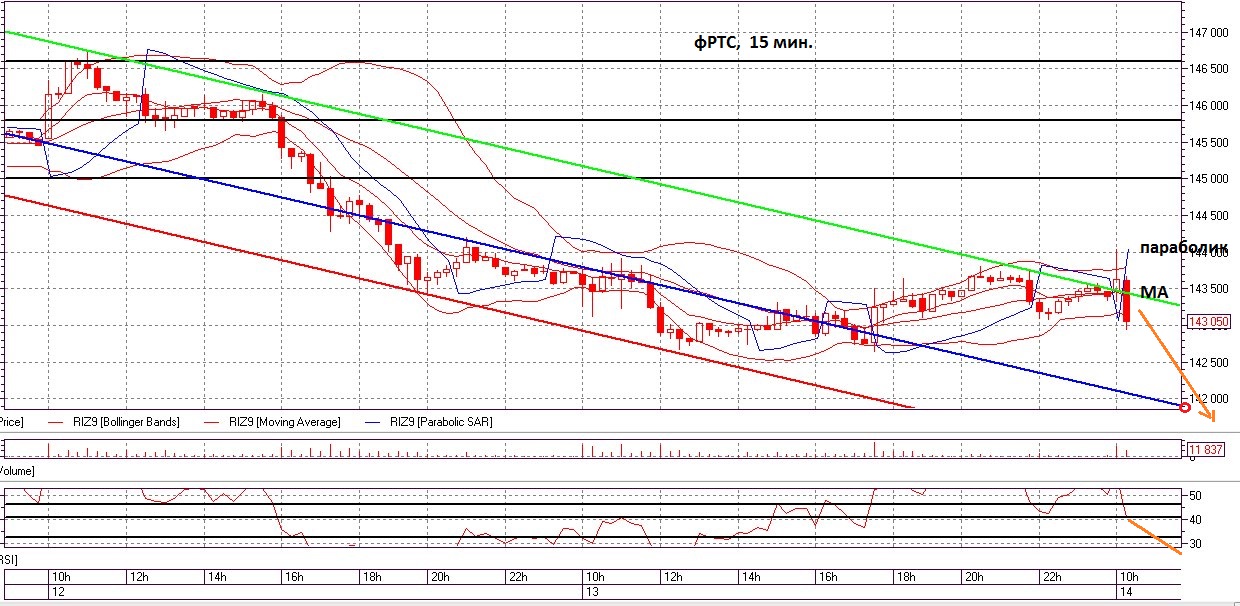Viewport: 1240px width, 606px height.
Task: Click the 146 000 price axis label
Action: click(1210, 105)
